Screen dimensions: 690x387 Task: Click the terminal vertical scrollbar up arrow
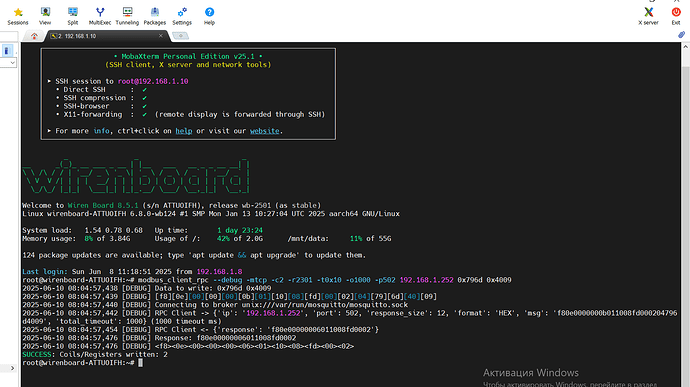pyautogui.click(x=685, y=47)
